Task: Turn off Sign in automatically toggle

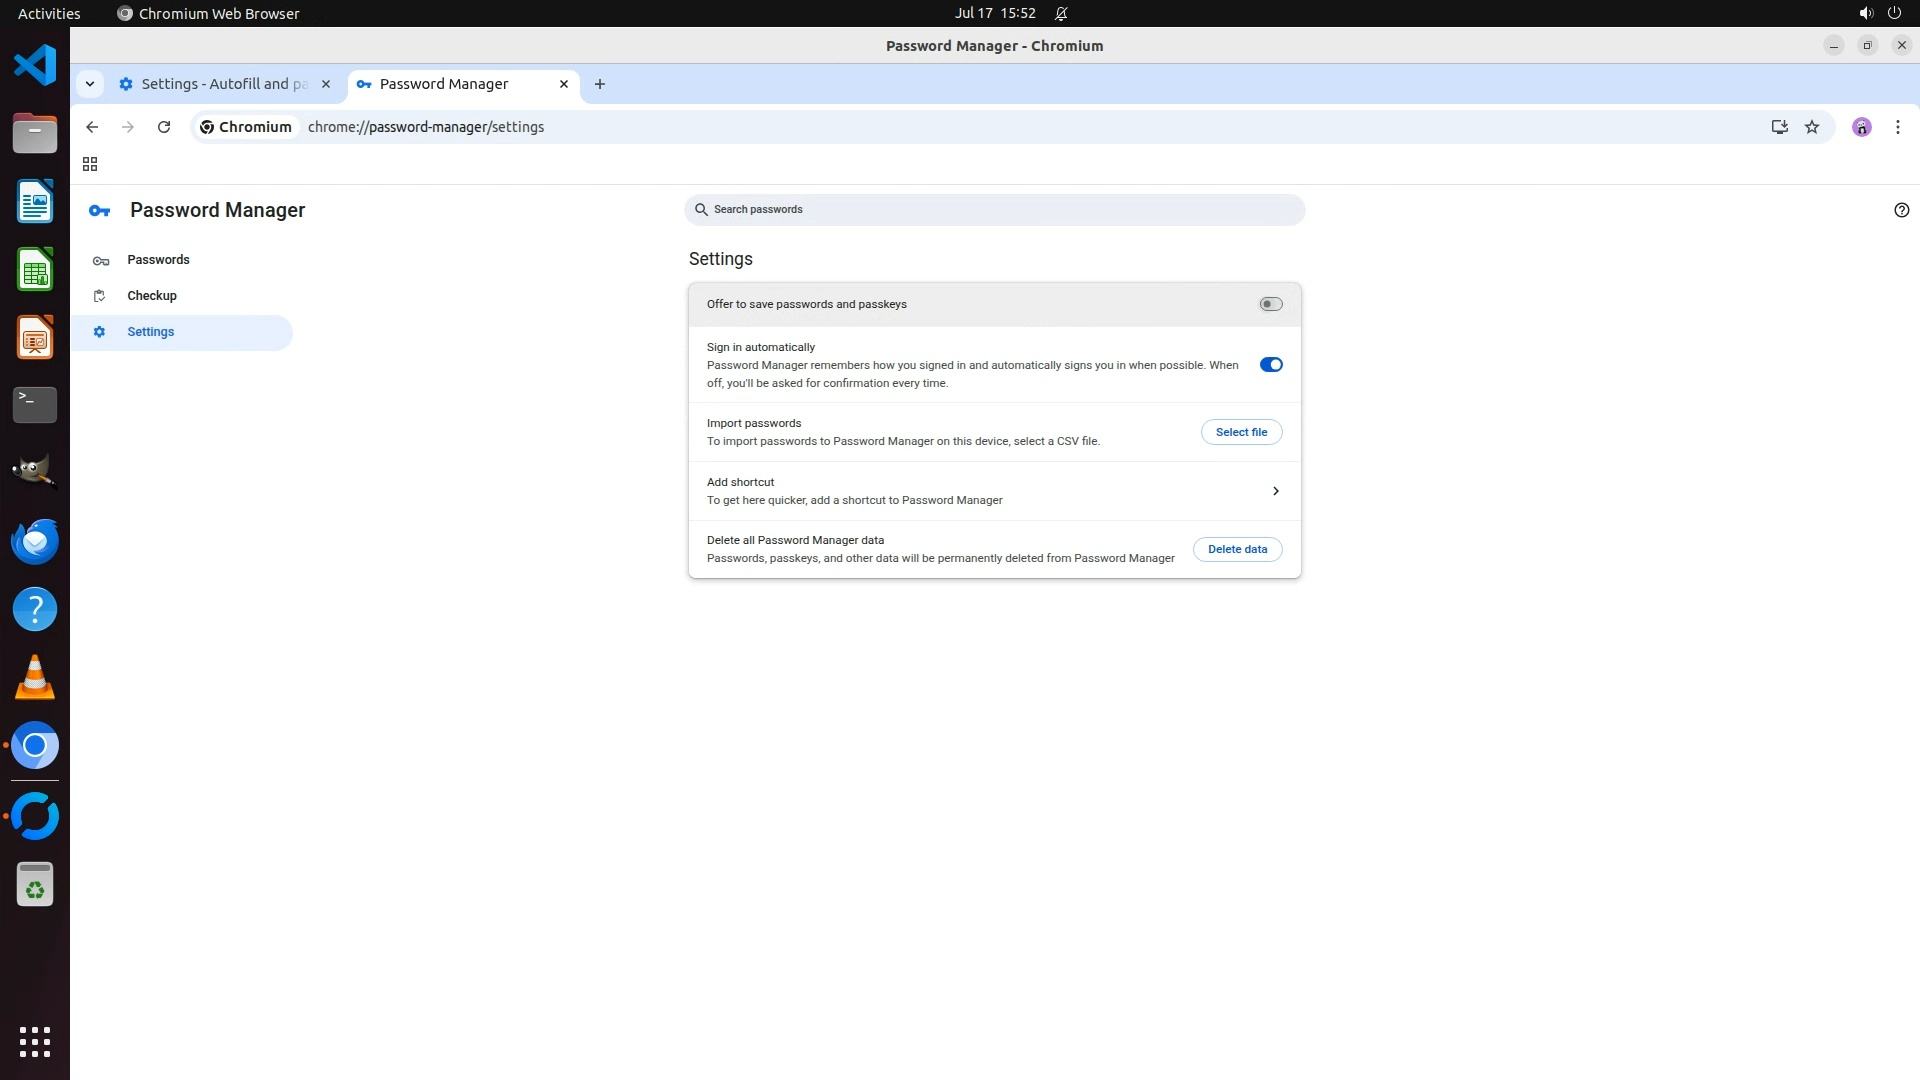Action: (x=1270, y=365)
